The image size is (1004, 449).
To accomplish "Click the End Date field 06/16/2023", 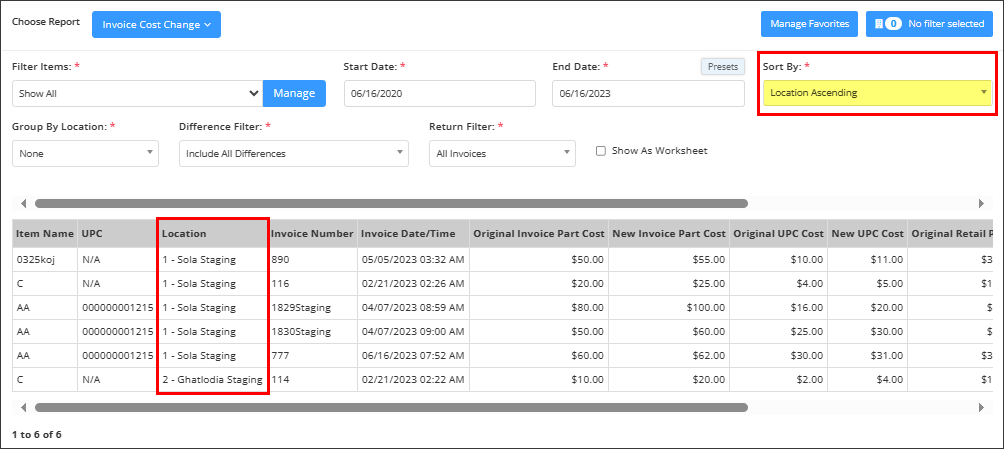I will (x=648, y=94).
